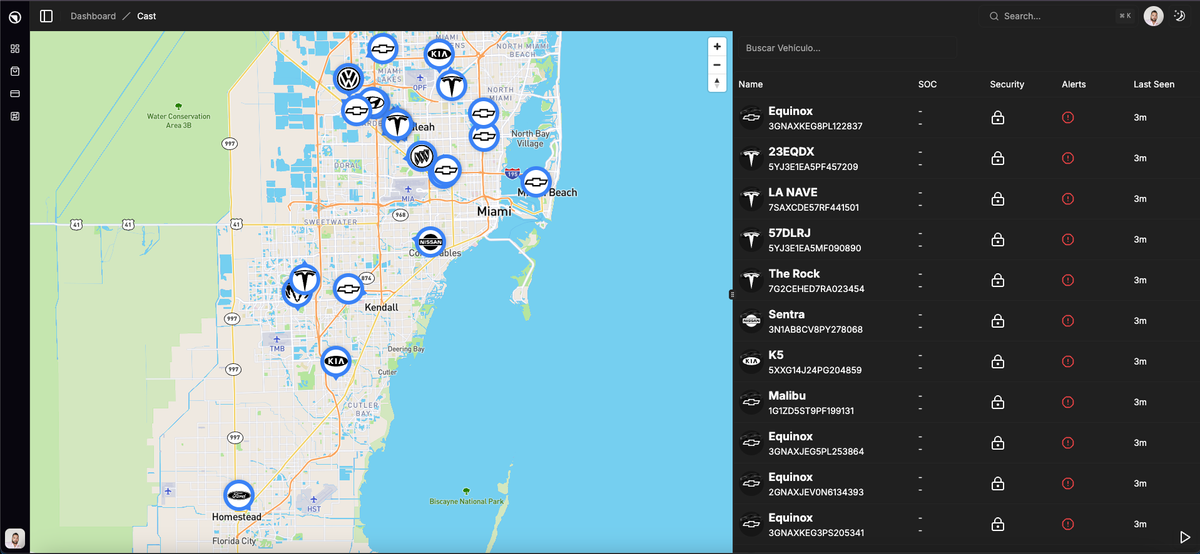Go to Dashboard in the breadcrumb

[x=93, y=16]
